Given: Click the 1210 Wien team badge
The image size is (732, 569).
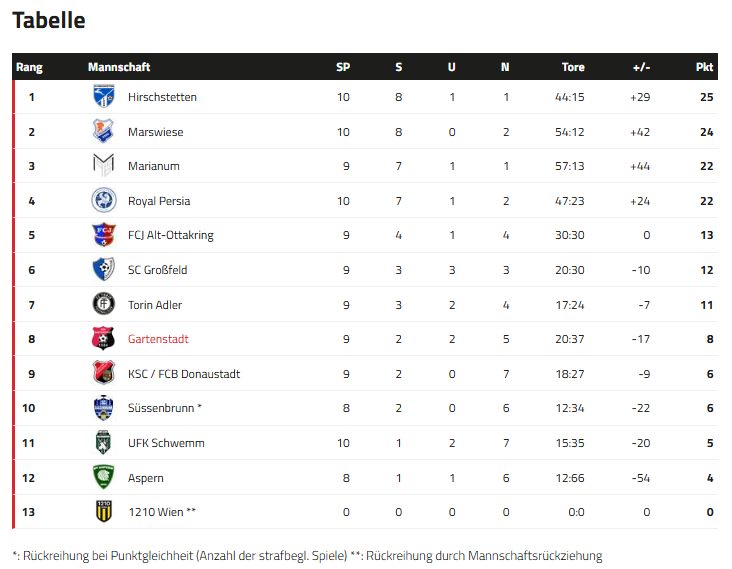Looking at the screenshot, I should (104, 512).
